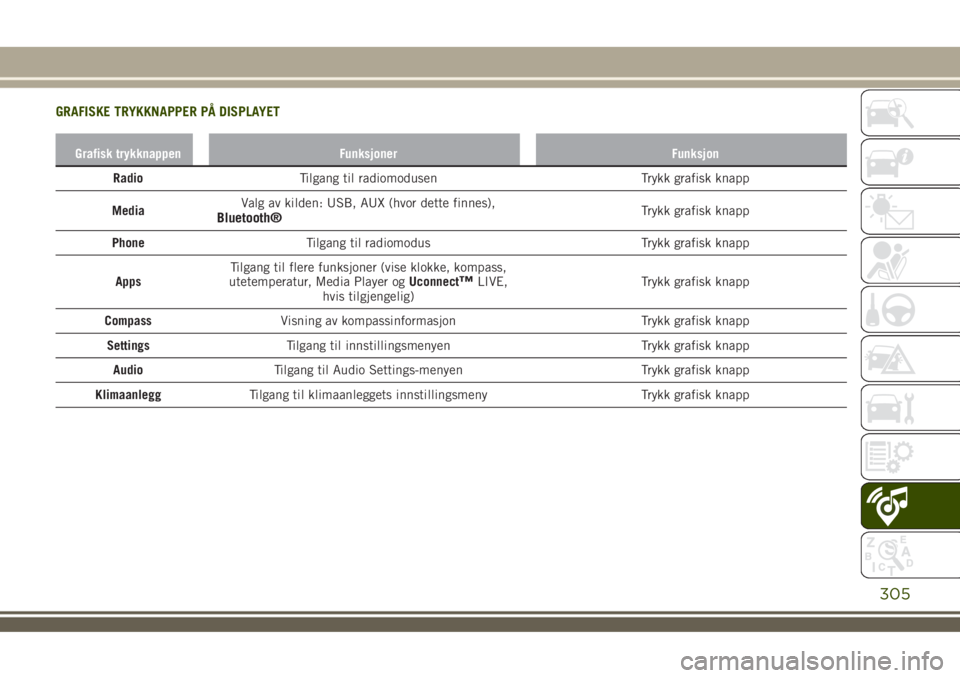
Task: Click 'Tilgang til Audio Settings-menyen' cell
Action: (x=368, y=370)
